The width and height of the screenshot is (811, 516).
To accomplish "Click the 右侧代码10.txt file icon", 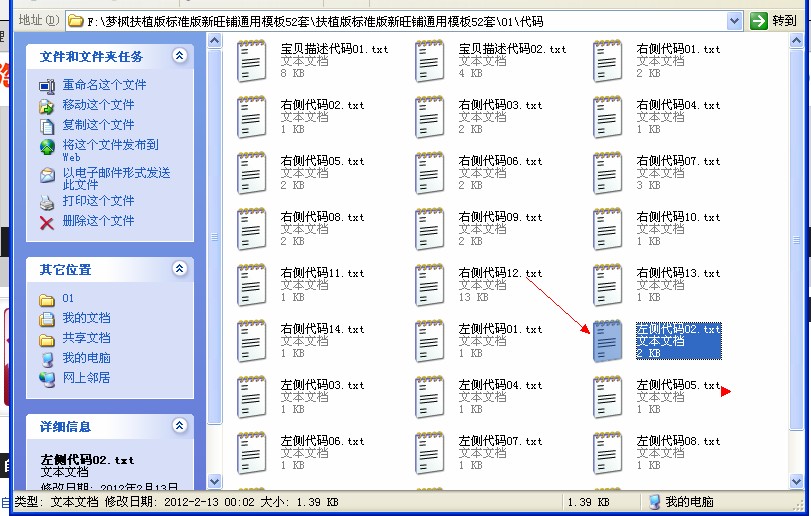I will click(x=608, y=229).
